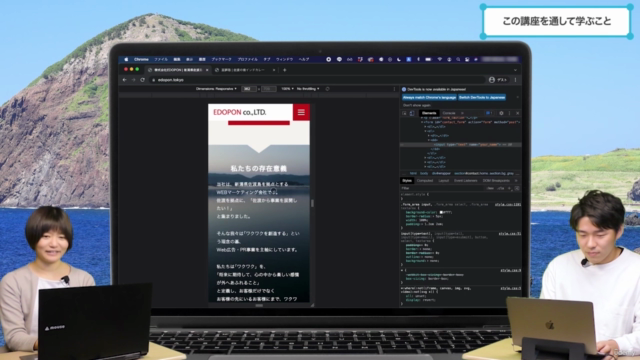
Task: Add a new style rule
Action: click(509, 188)
